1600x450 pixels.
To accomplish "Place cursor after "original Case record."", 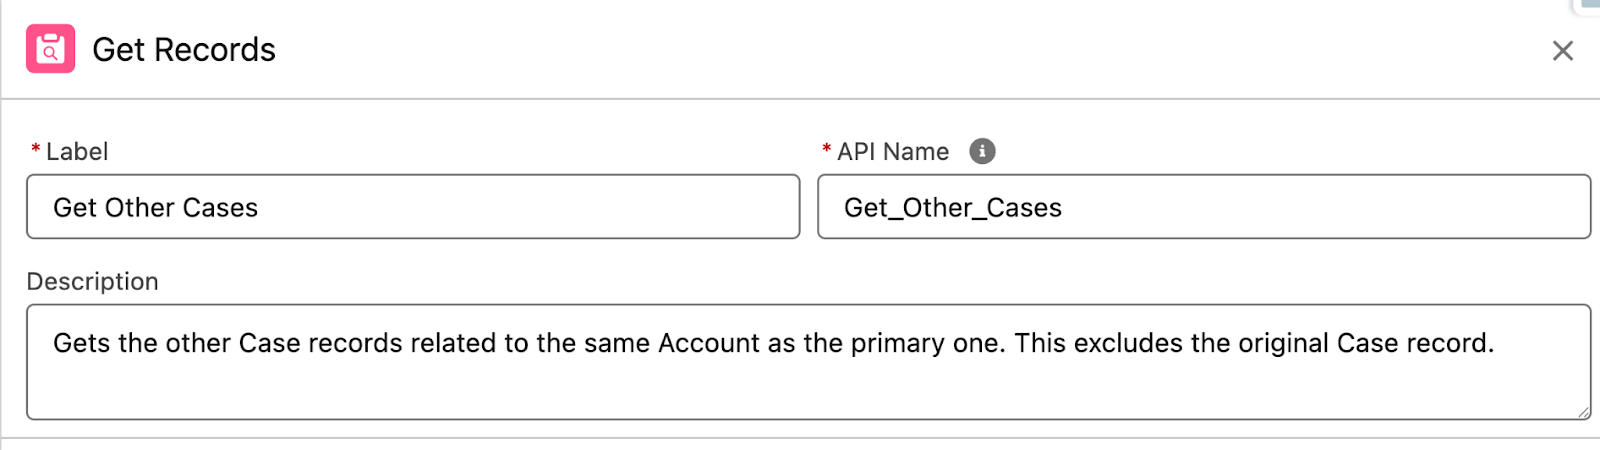I will coord(1496,344).
